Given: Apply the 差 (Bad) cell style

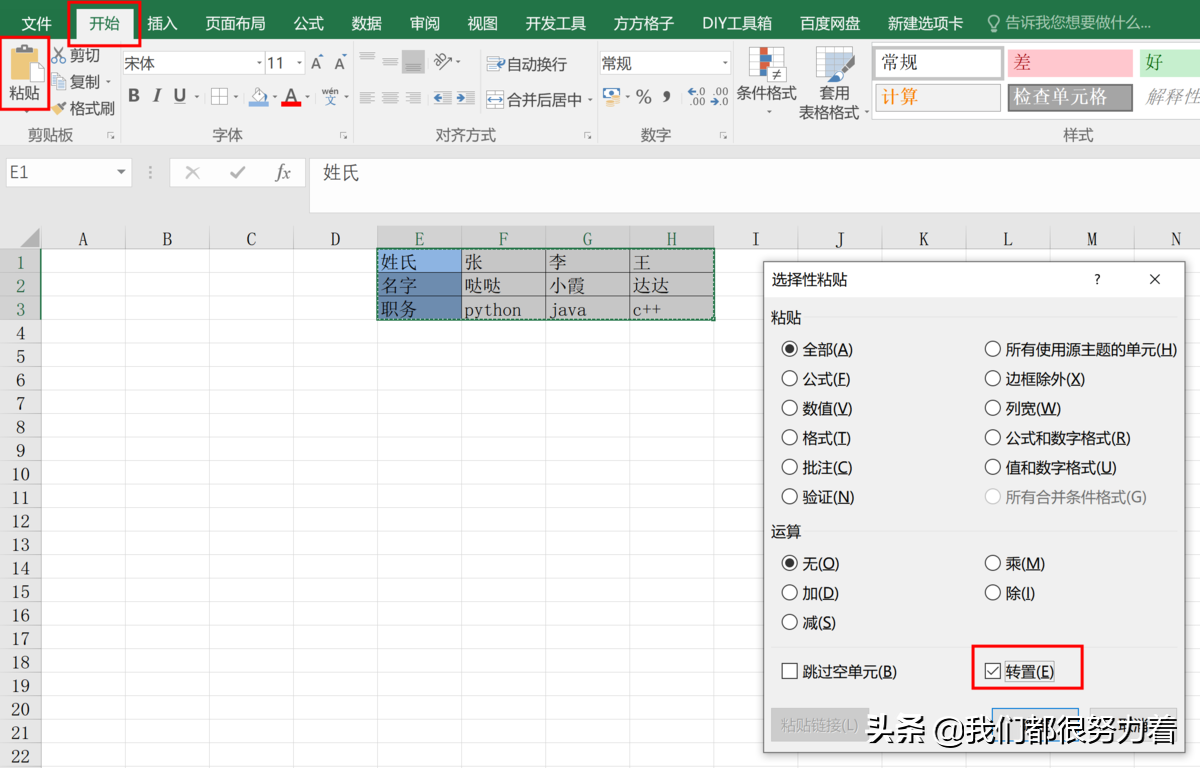Looking at the screenshot, I should click(x=1070, y=63).
